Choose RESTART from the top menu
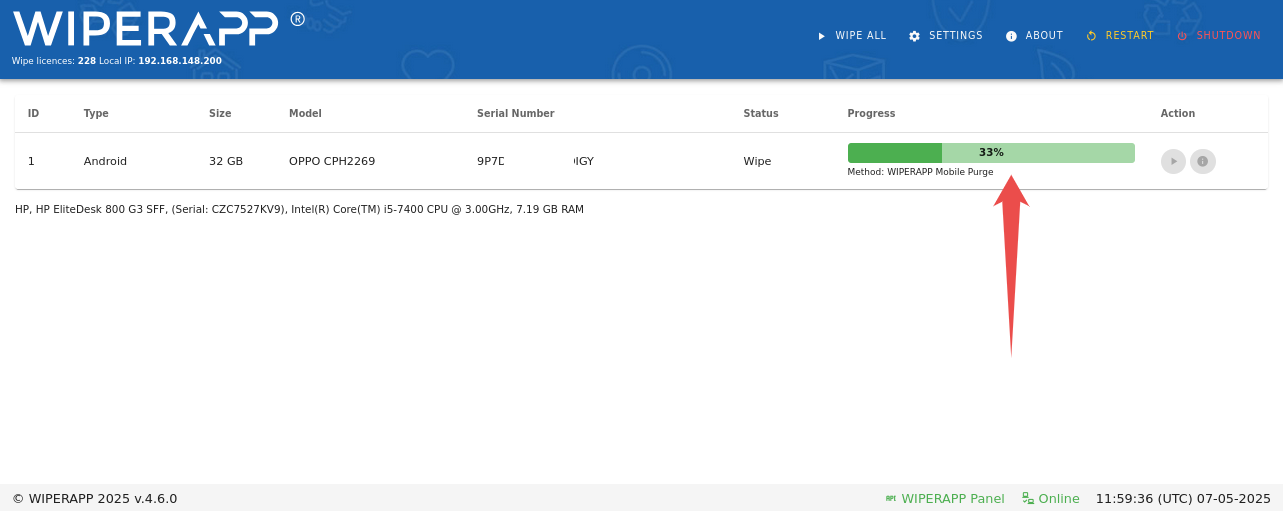 click(1130, 36)
